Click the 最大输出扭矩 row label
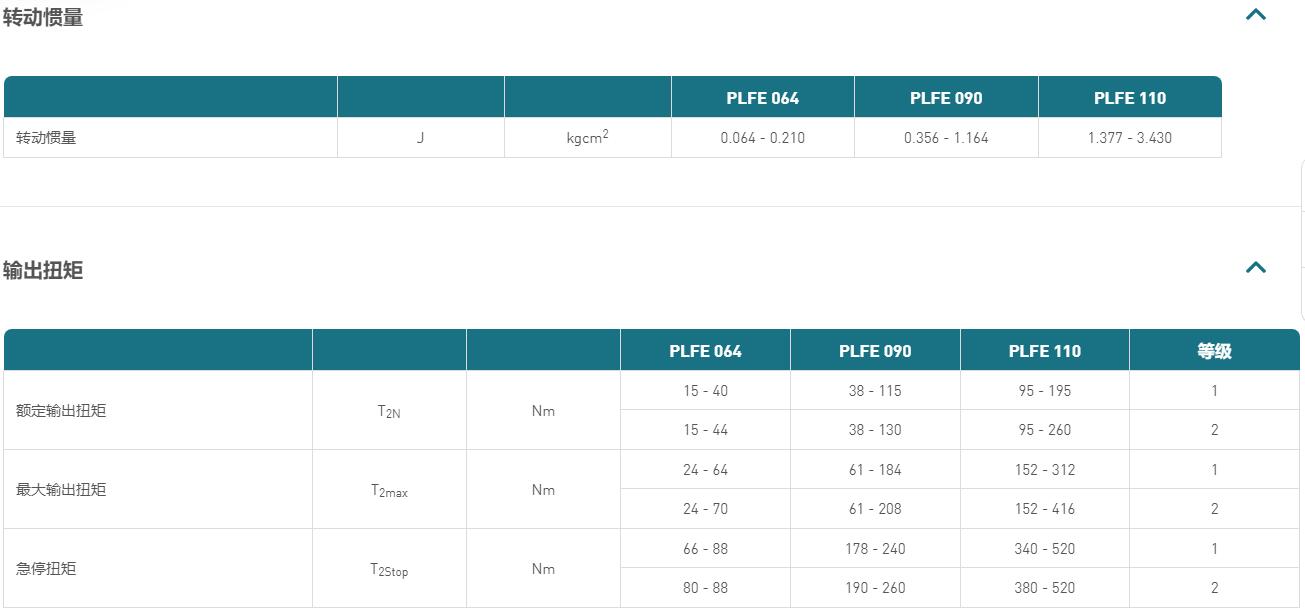Viewport: 1305px width, 614px height. [61, 489]
